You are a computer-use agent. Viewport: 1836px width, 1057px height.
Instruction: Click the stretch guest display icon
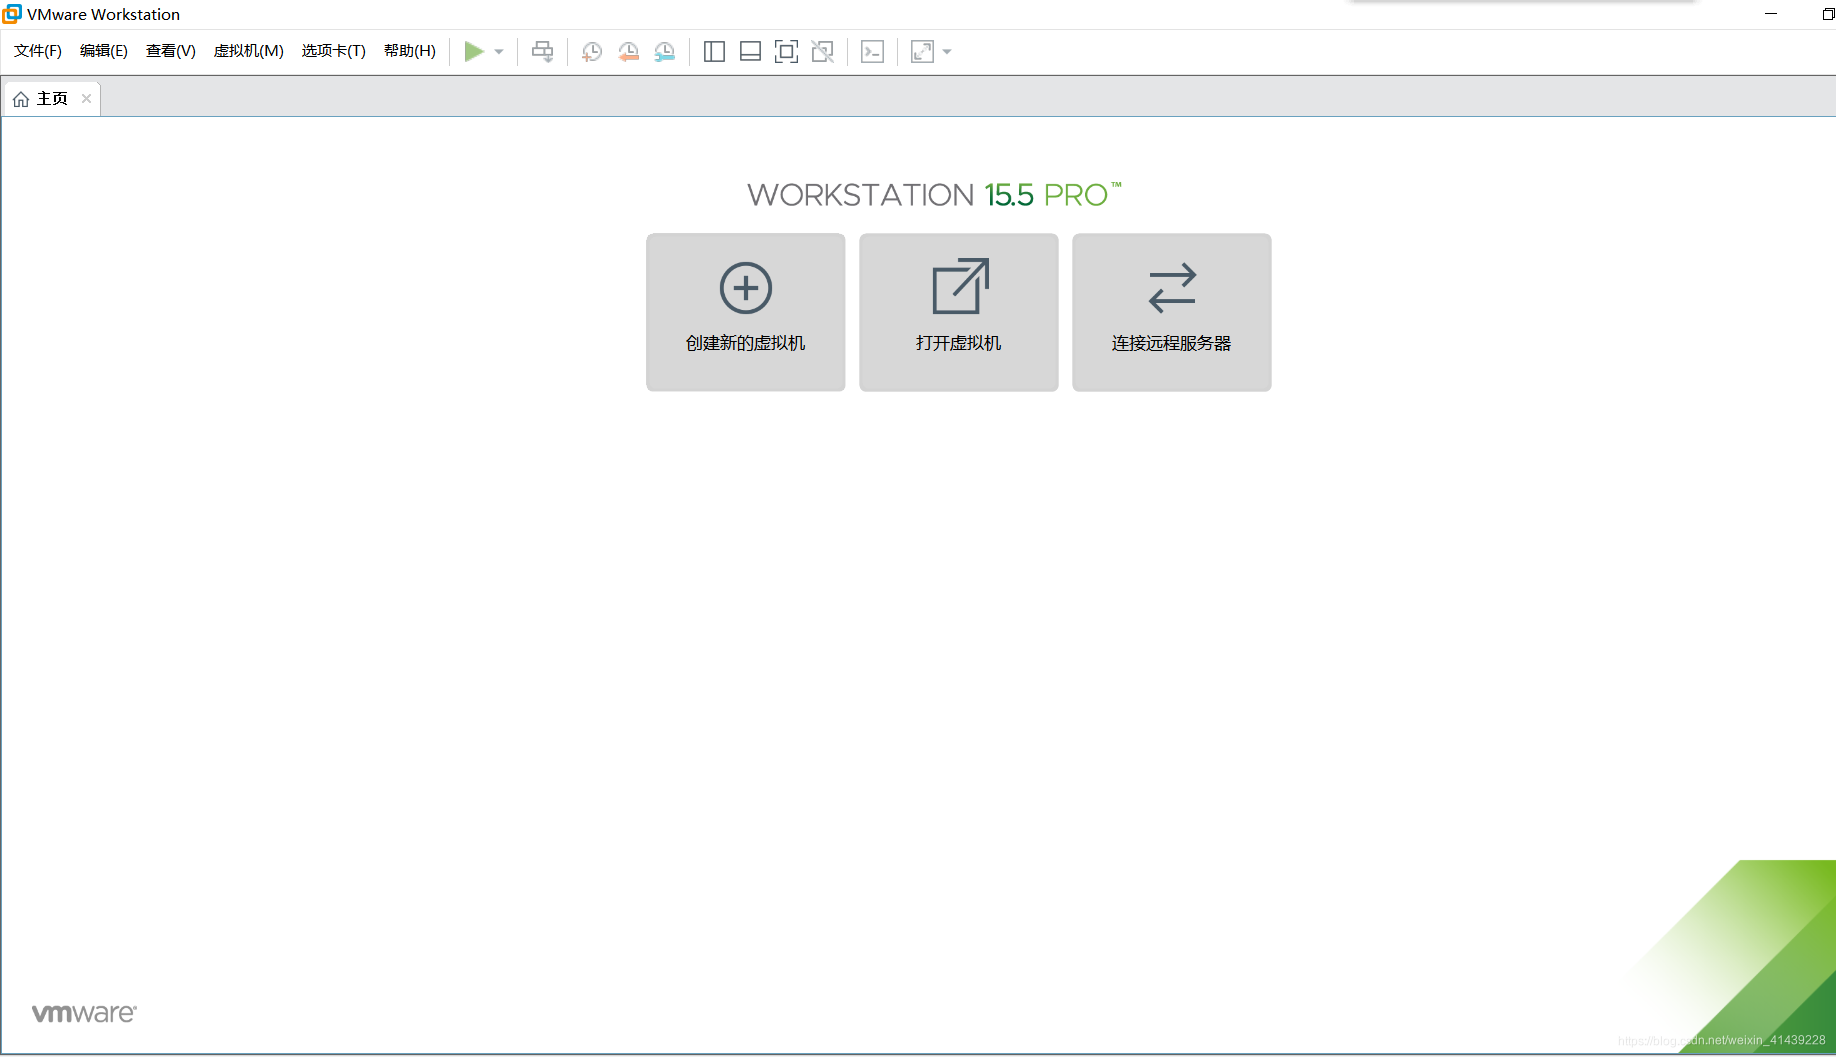pos(922,51)
